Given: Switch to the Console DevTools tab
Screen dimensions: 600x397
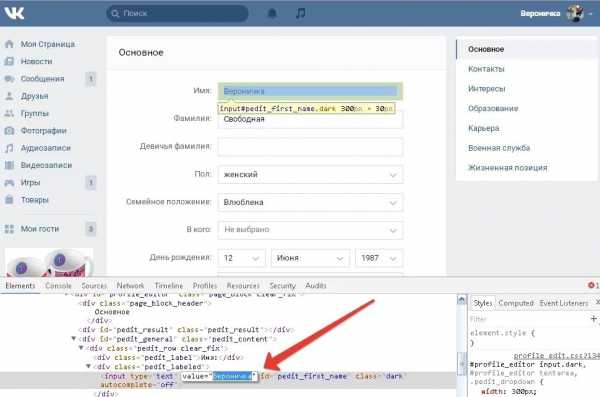Looking at the screenshot, I should 58,286.
